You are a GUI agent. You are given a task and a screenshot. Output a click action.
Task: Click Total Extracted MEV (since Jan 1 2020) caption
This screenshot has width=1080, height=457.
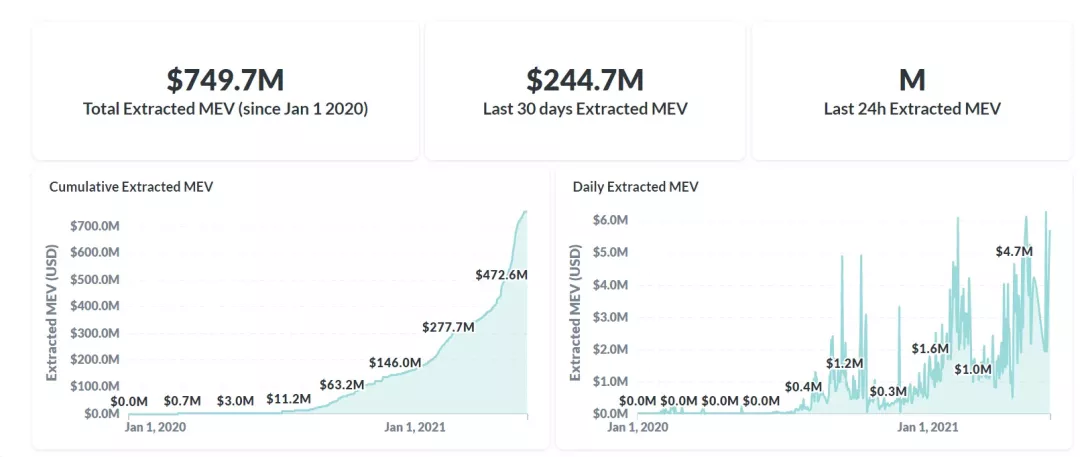click(x=225, y=108)
